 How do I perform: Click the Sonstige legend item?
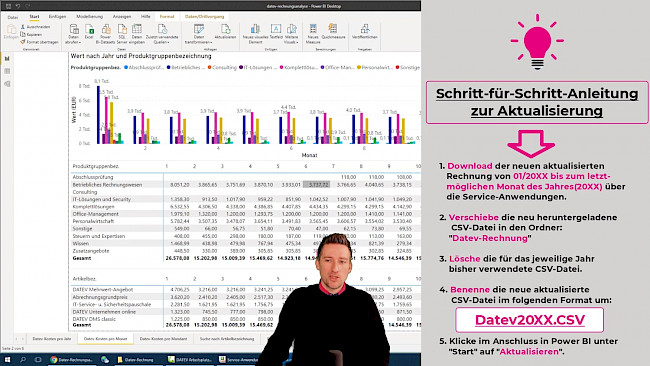407,67
